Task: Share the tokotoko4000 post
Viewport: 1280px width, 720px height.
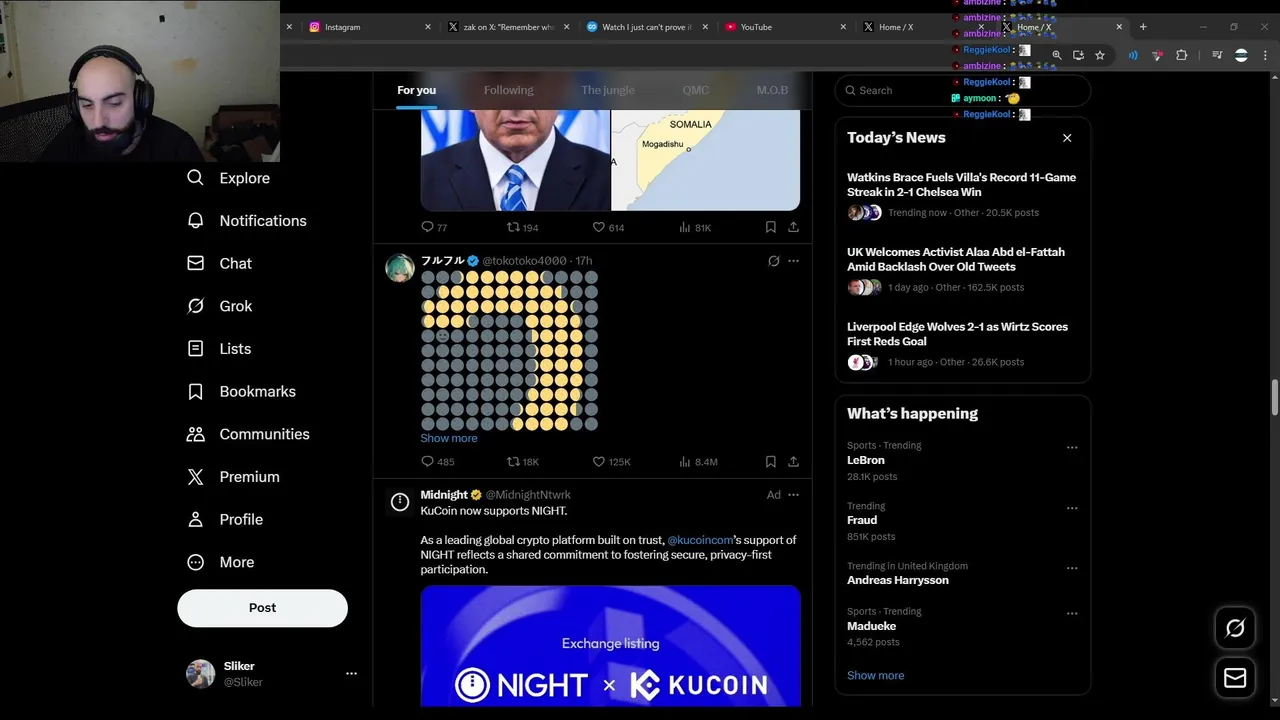Action: [x=793, y=462]
